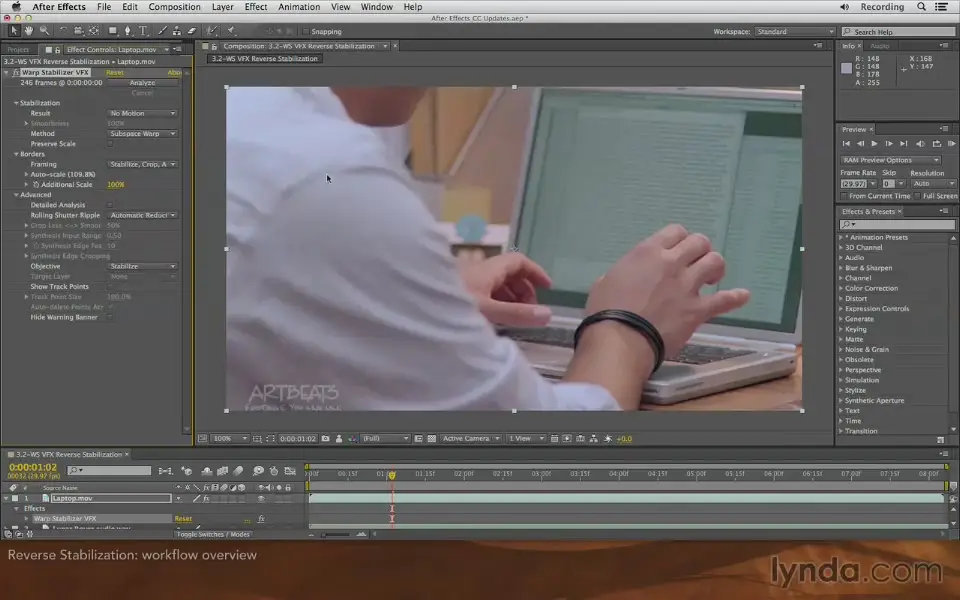Open the Workspace dropdown set to Standard
This screenshot has height=600, width=960.
point(795,31)
